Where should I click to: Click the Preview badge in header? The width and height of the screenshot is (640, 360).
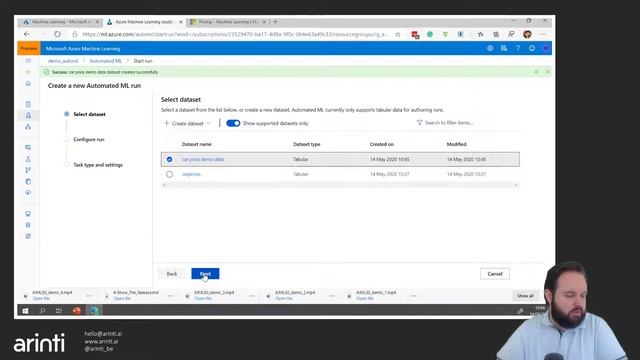pyautogui.click(x=29, y=48)
